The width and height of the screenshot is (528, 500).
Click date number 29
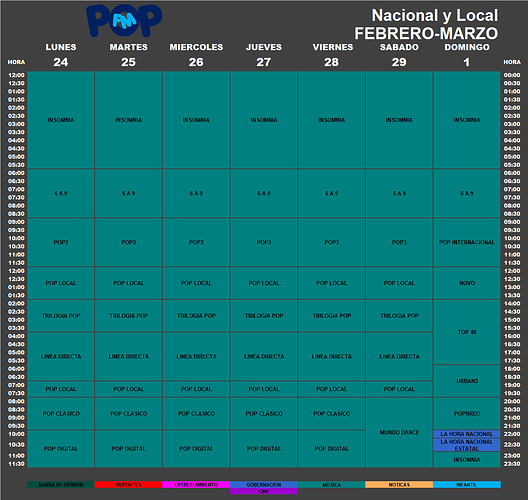pos(399,62)
